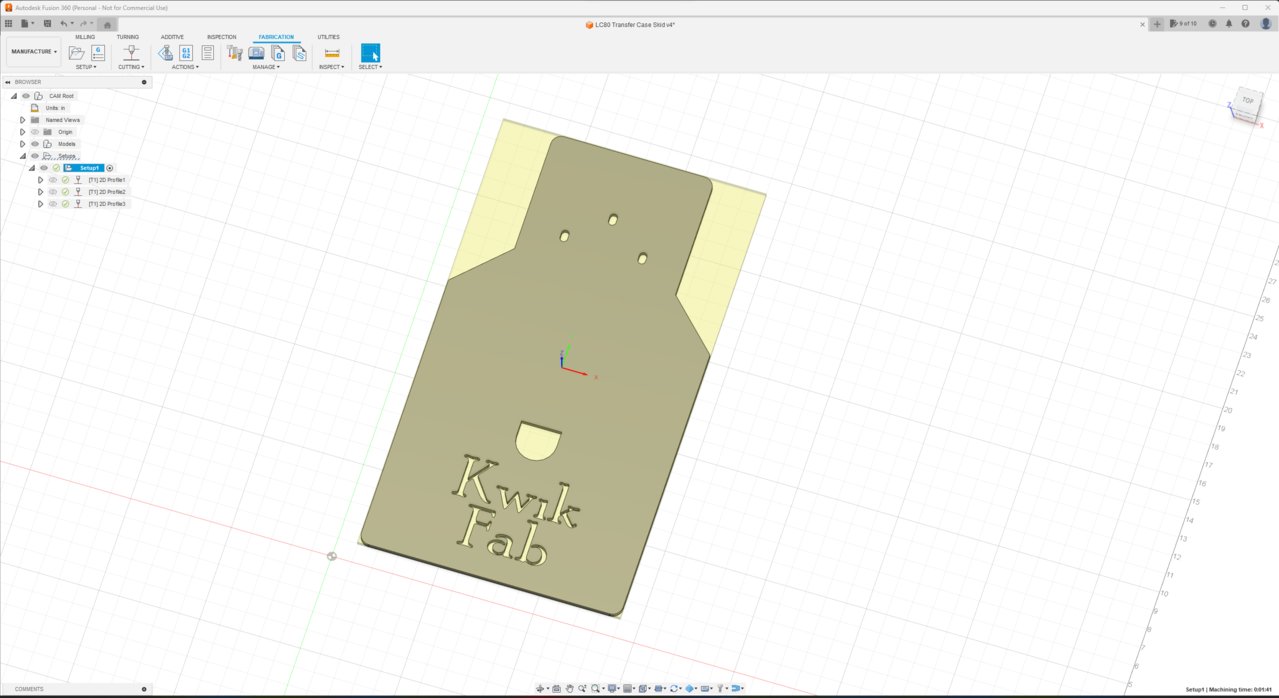The height and width of the screenshot is (698, 1279).
Task: Switch to the UTILITIES tab
Action: tap(329, 37)
